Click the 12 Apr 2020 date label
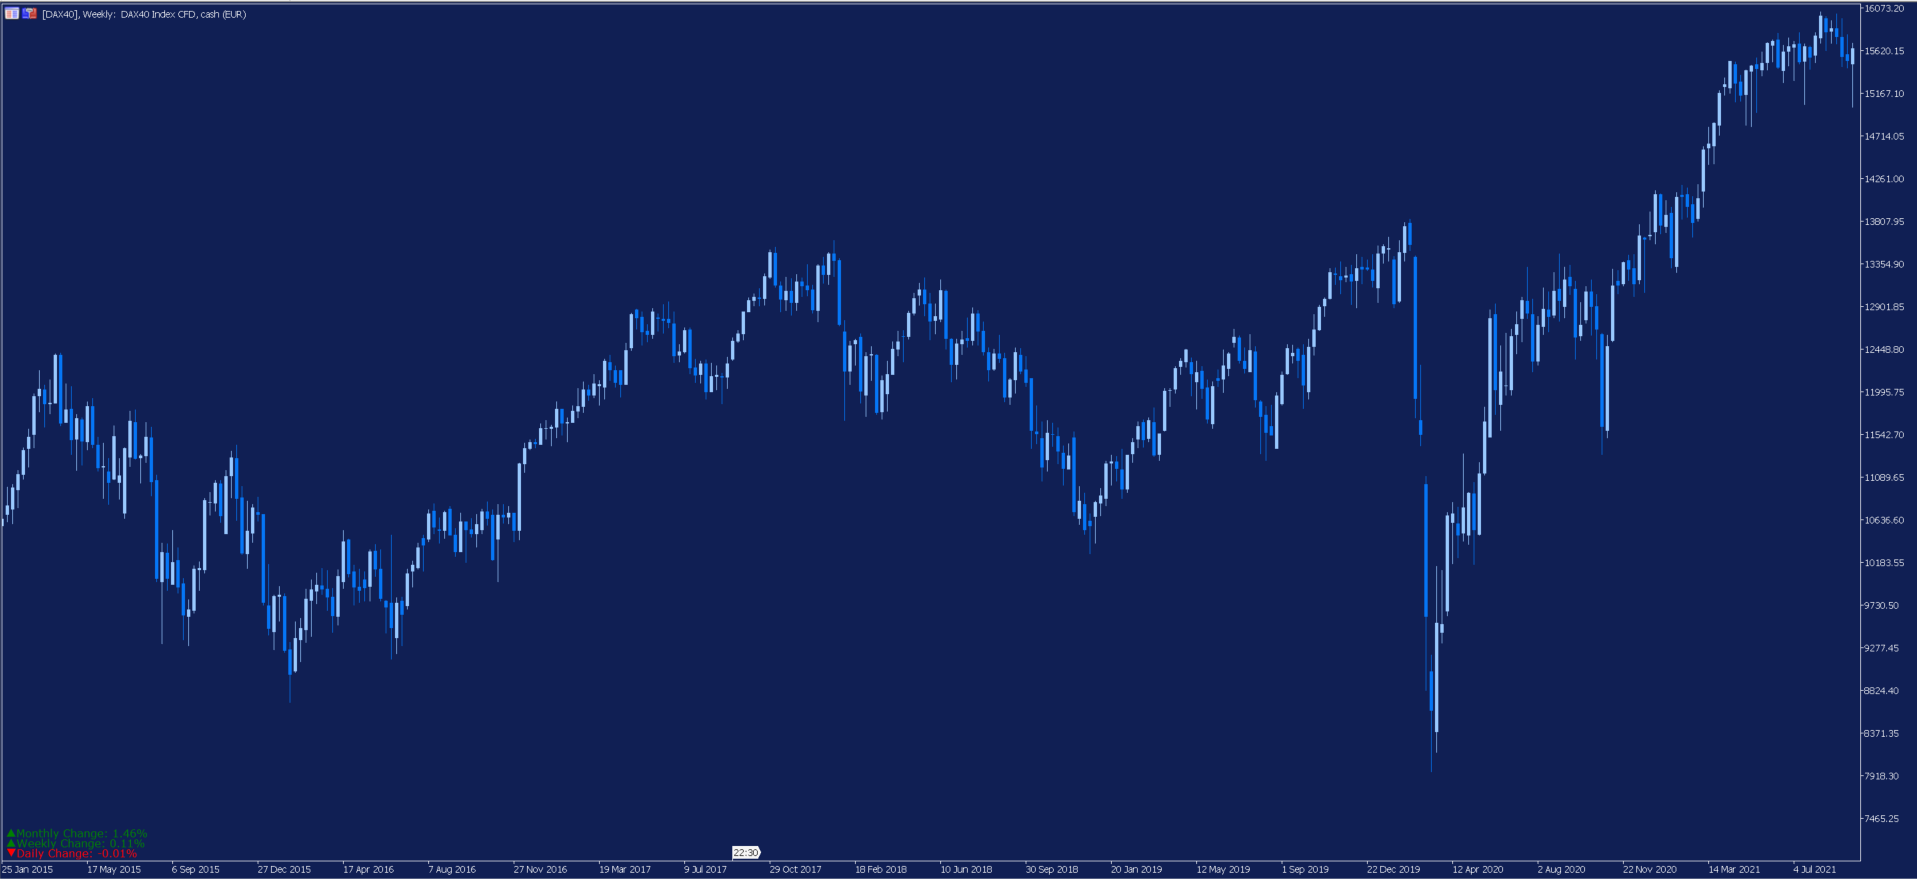The height and width of the screenshot is (879, 1917). [x=1478, y=869]
